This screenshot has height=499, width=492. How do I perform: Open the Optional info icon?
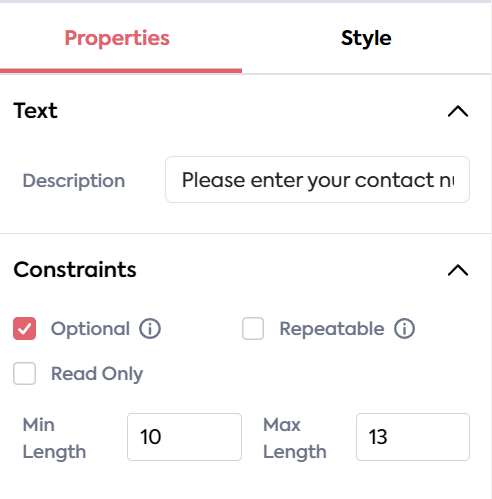point(150,329)
